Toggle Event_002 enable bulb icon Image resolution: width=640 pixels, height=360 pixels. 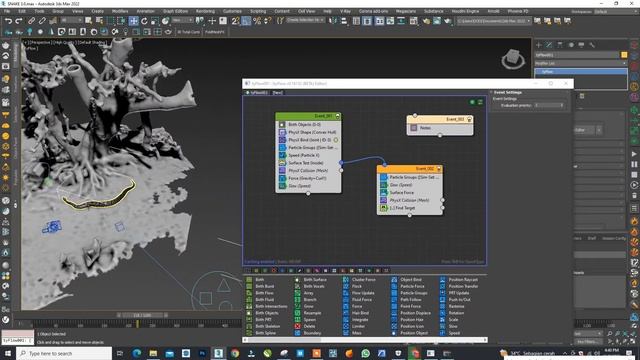(439, 169)
